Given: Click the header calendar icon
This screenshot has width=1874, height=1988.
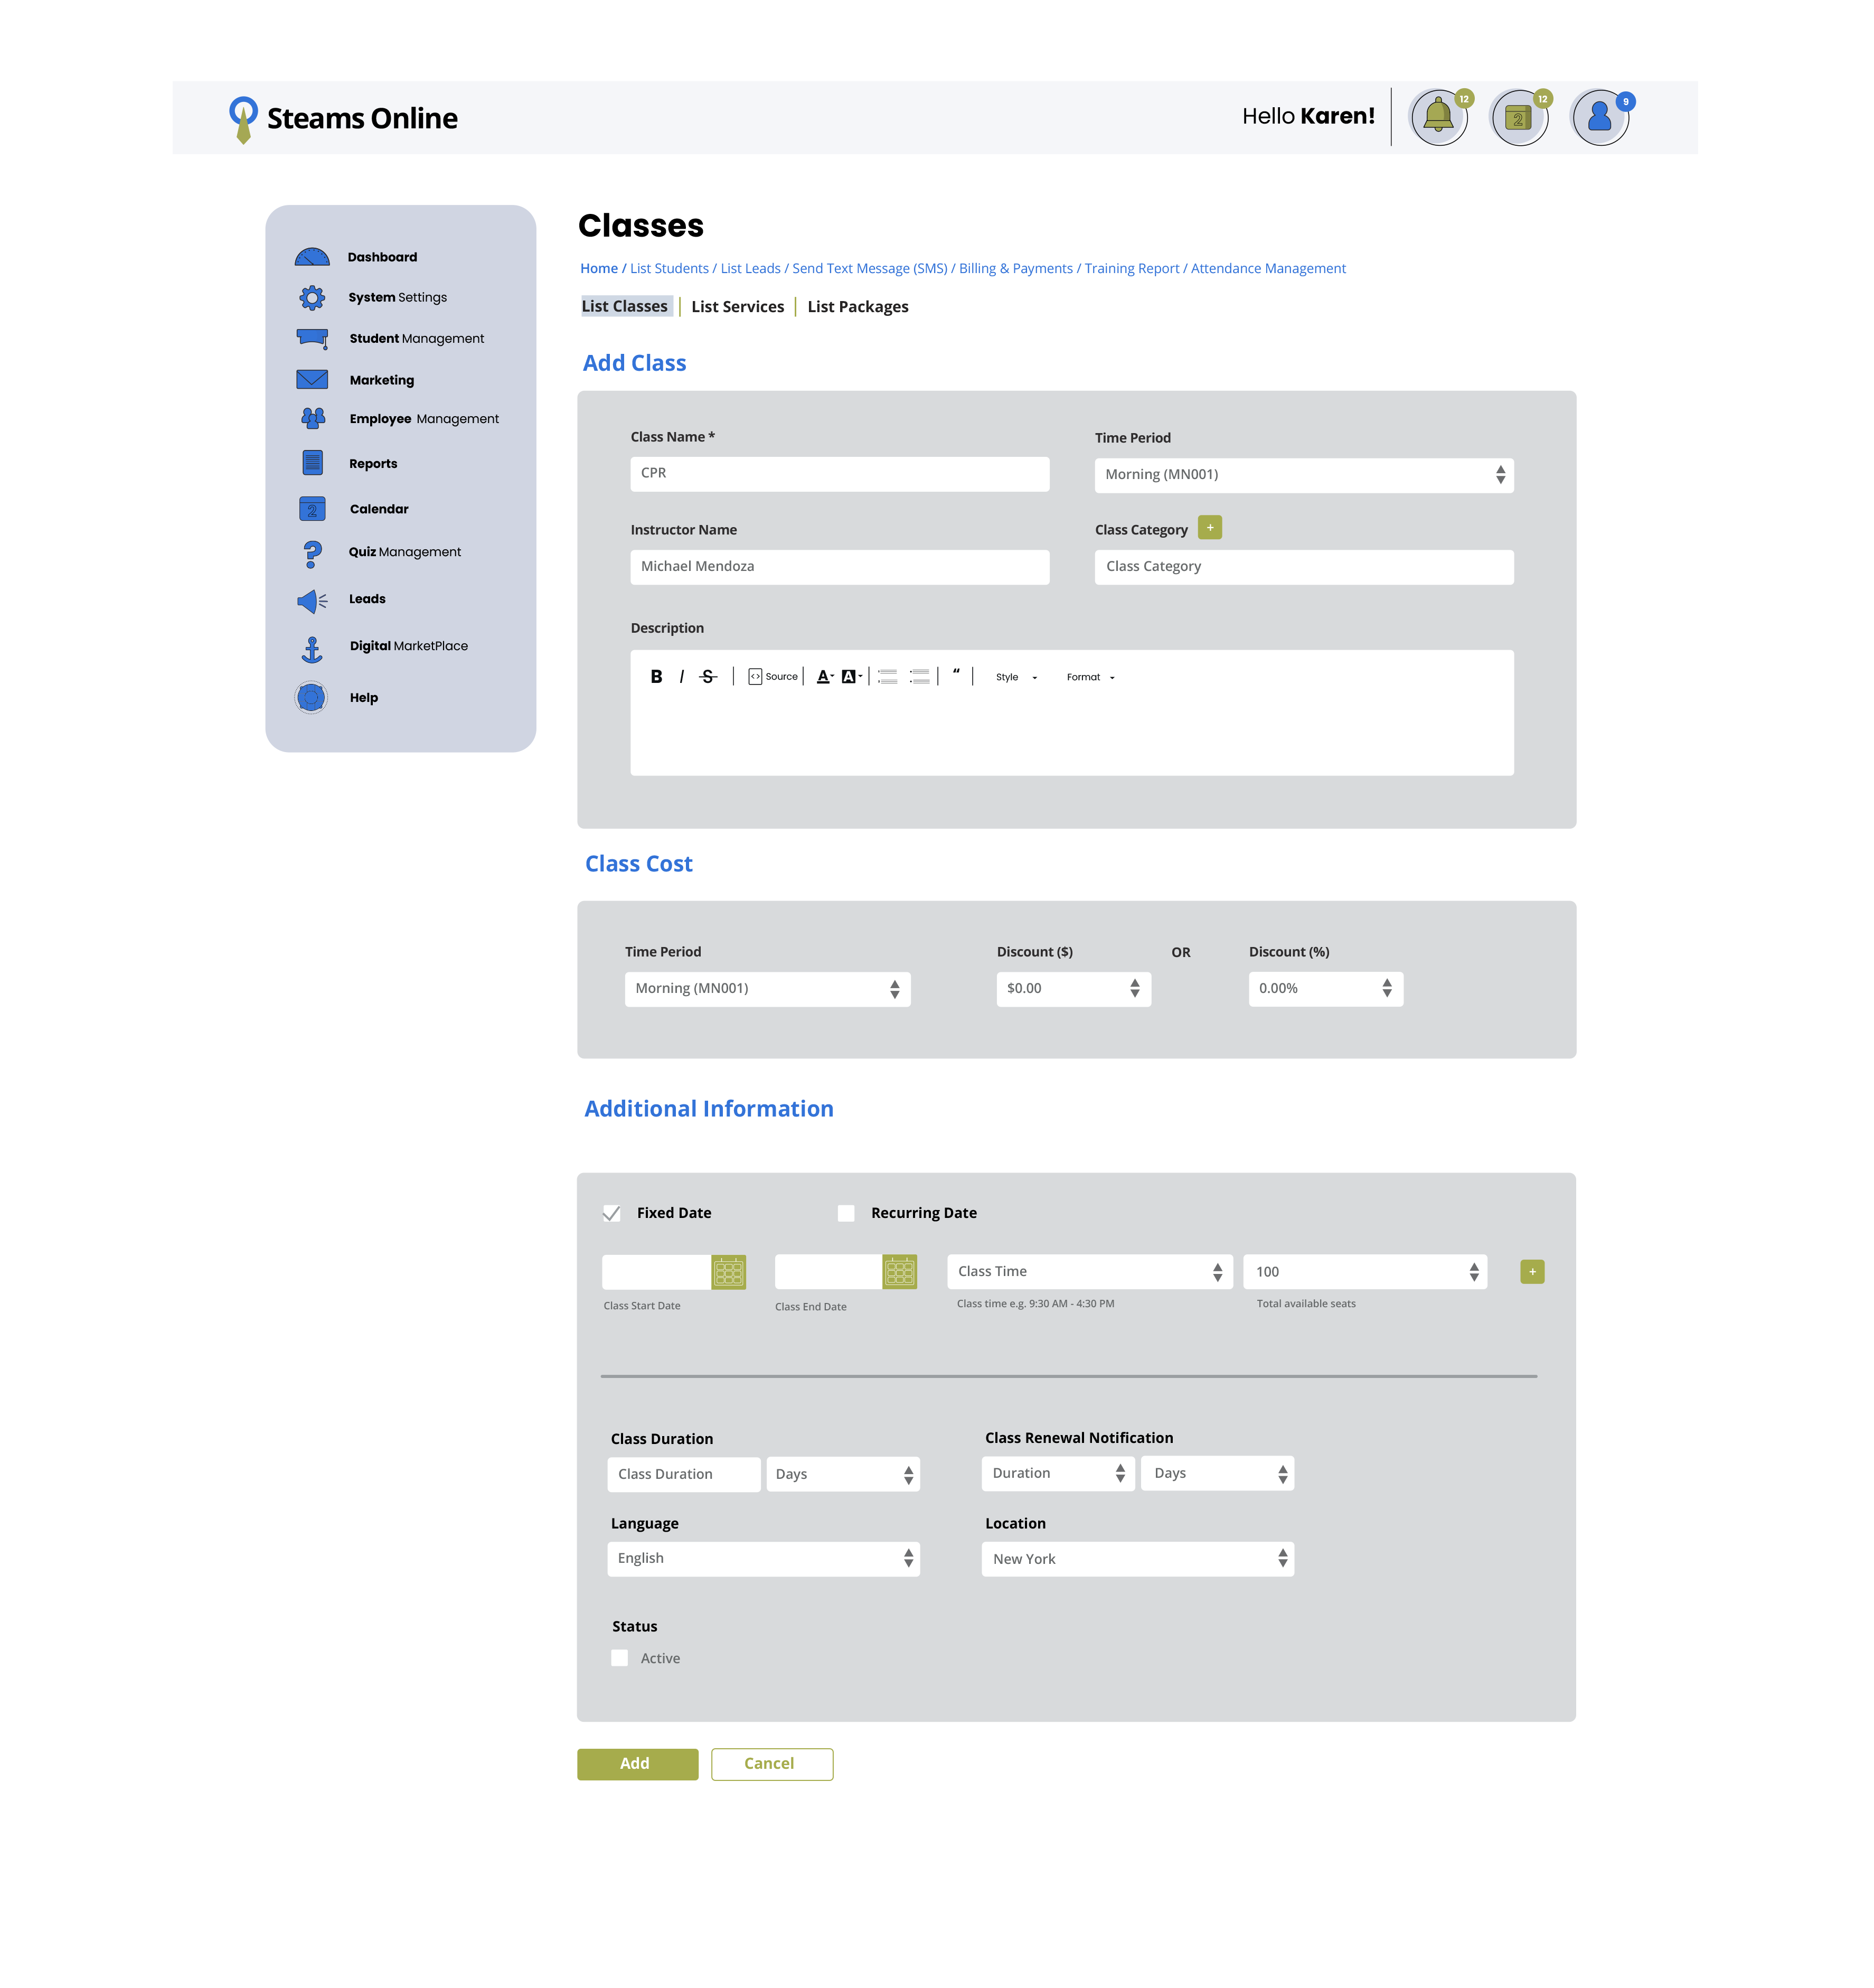Looking at the screenshot, I should [1518, 117].
